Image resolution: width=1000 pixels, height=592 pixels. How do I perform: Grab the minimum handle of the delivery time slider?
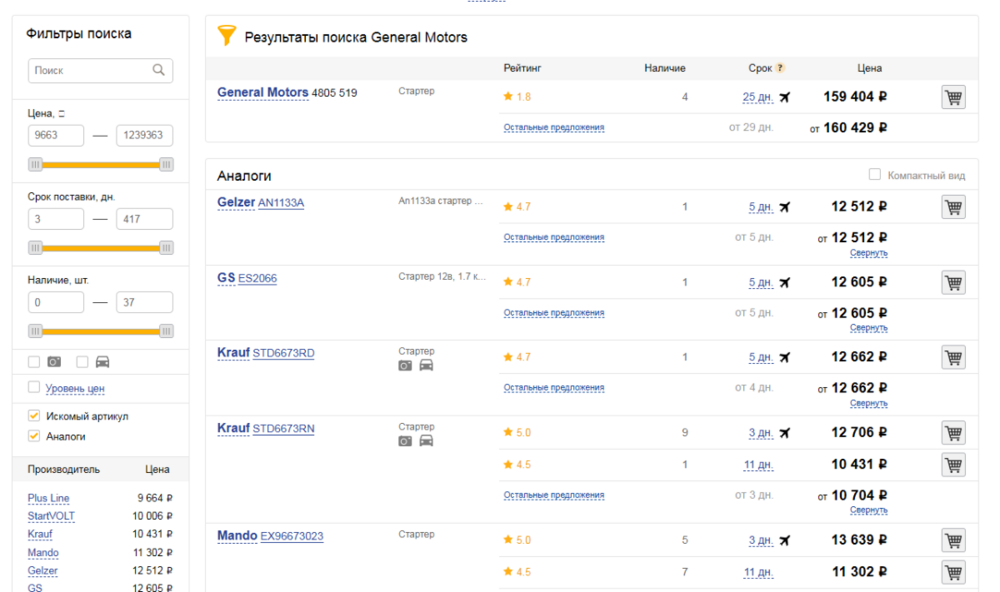coord(35,248)
